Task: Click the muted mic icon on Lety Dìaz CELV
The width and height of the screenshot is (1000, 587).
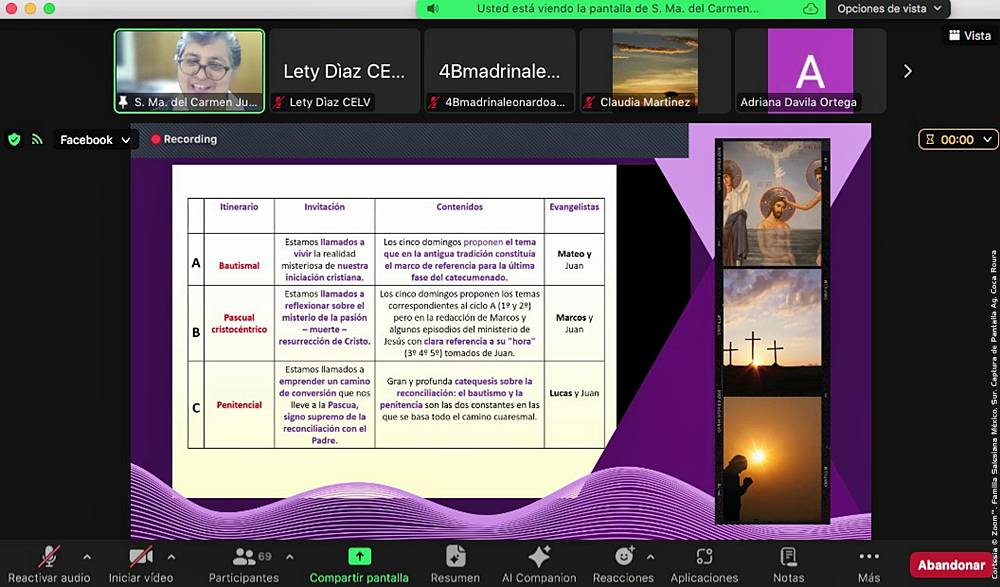Action: [x=279, y=102]
